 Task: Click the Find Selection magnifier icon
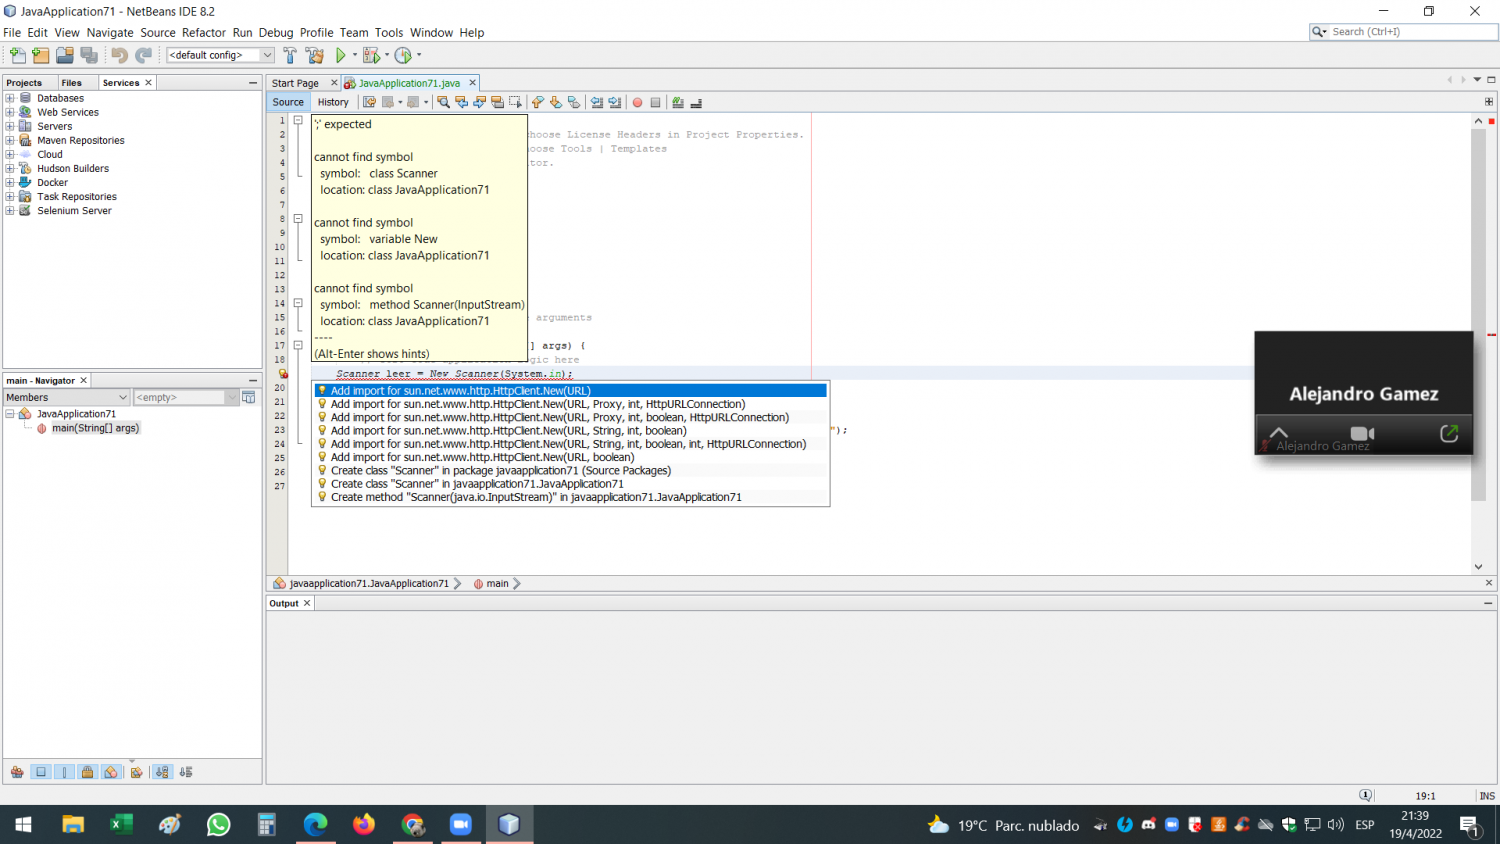point(443,102)
